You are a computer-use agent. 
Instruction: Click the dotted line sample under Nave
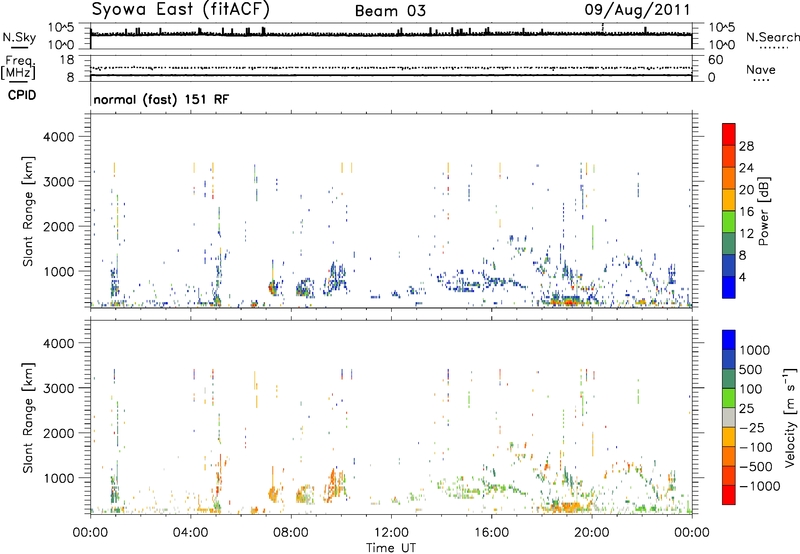point(761,80)
